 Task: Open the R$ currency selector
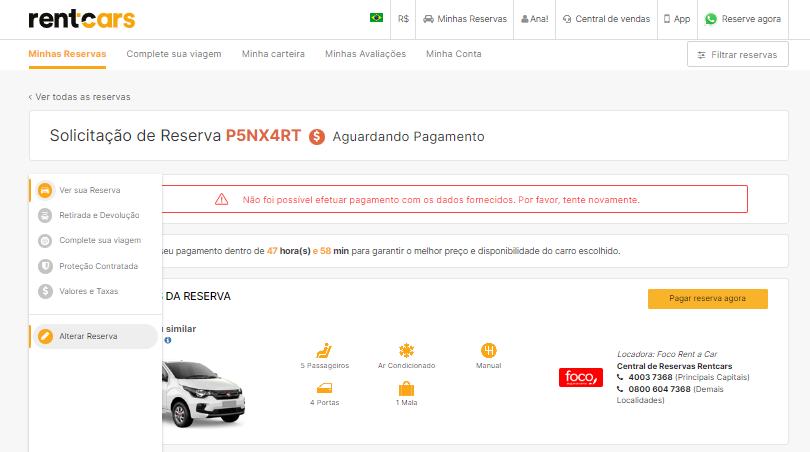click(x=403, y=18)
